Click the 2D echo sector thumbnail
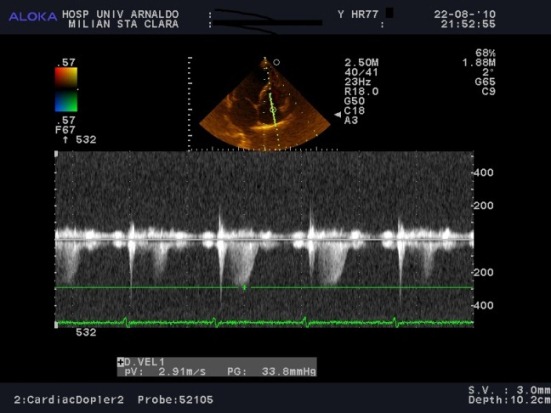 tap(265, 104)
